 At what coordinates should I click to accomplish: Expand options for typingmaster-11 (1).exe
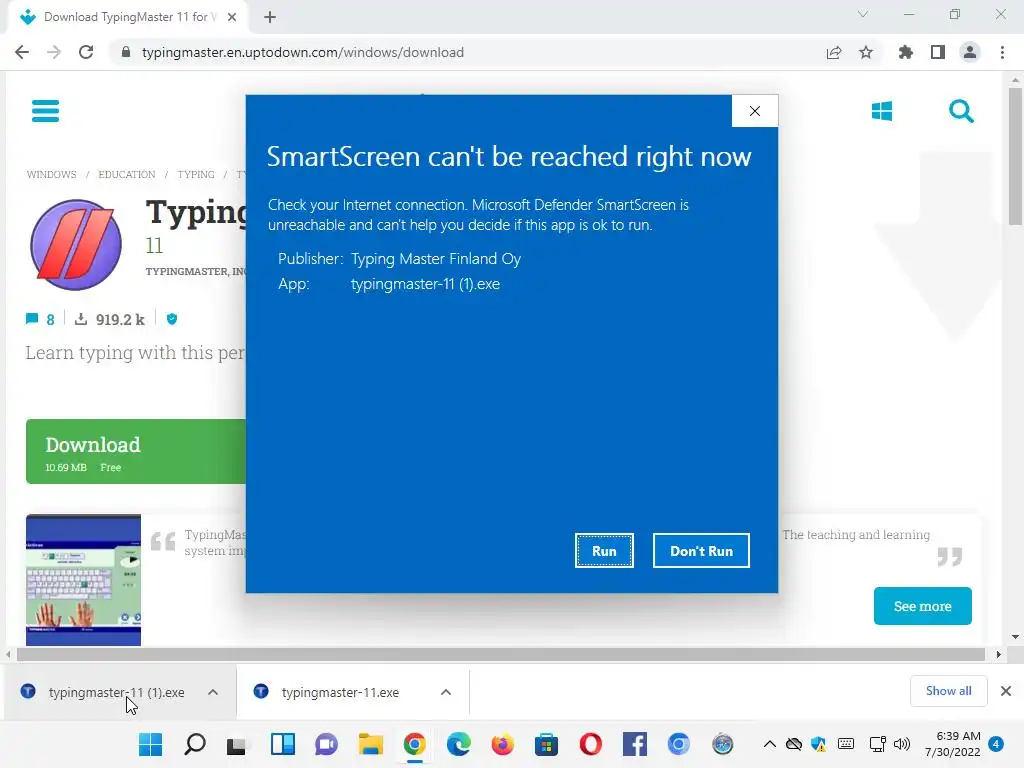[x=213, y=692]
